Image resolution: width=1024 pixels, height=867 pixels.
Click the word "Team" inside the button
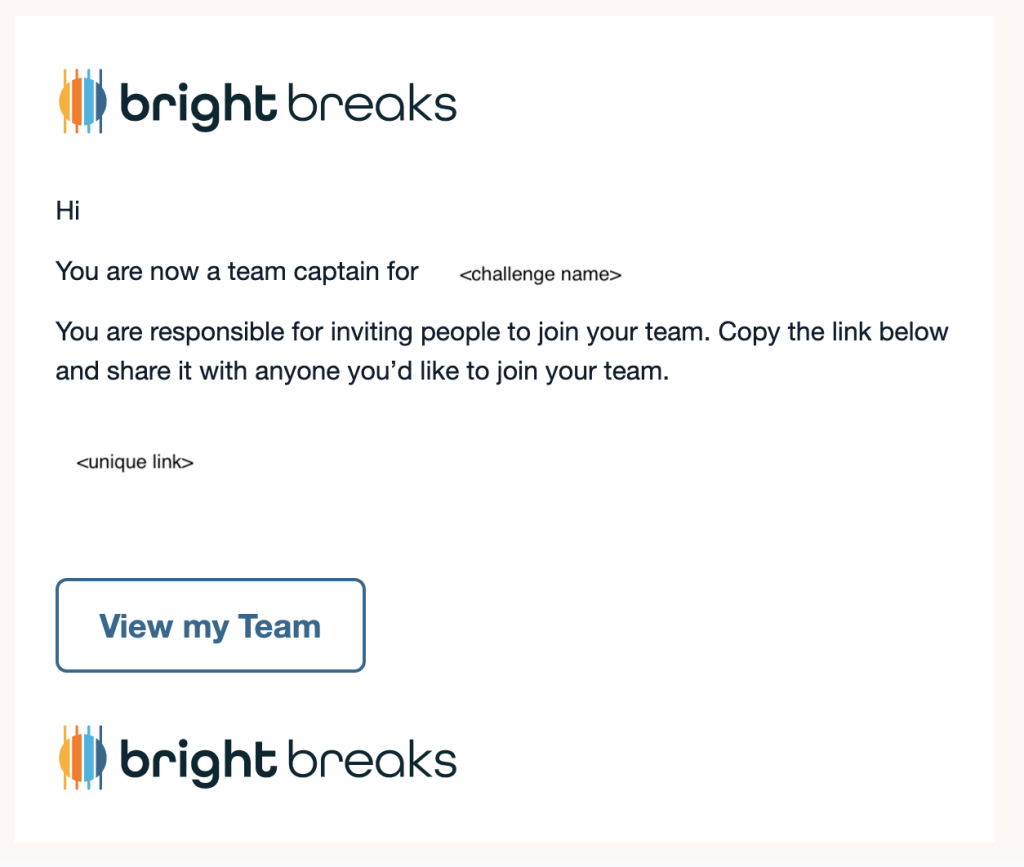tap(279, 627)
